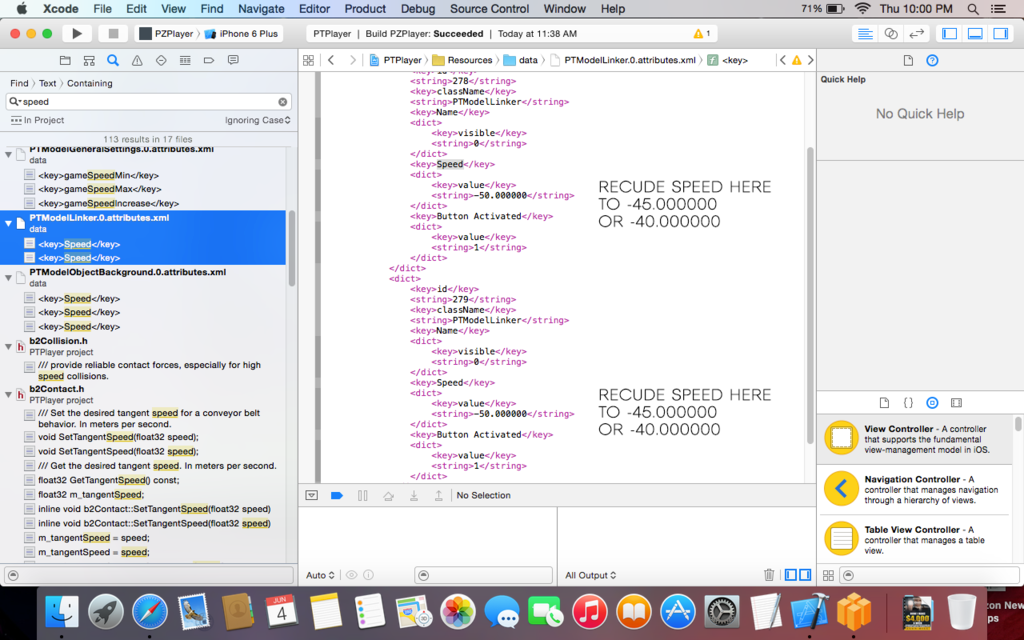Show the File Template library
1024x640 pixels.
(x=884, y=403)
